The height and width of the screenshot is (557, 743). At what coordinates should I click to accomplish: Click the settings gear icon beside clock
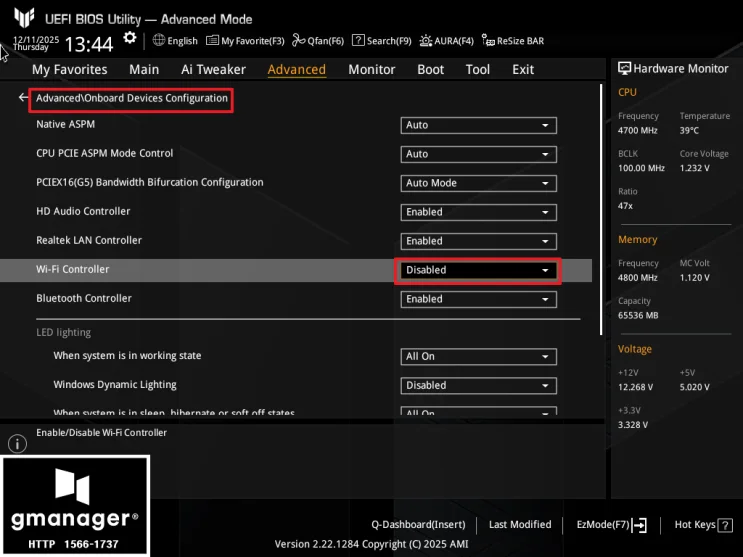click(129, 38)
